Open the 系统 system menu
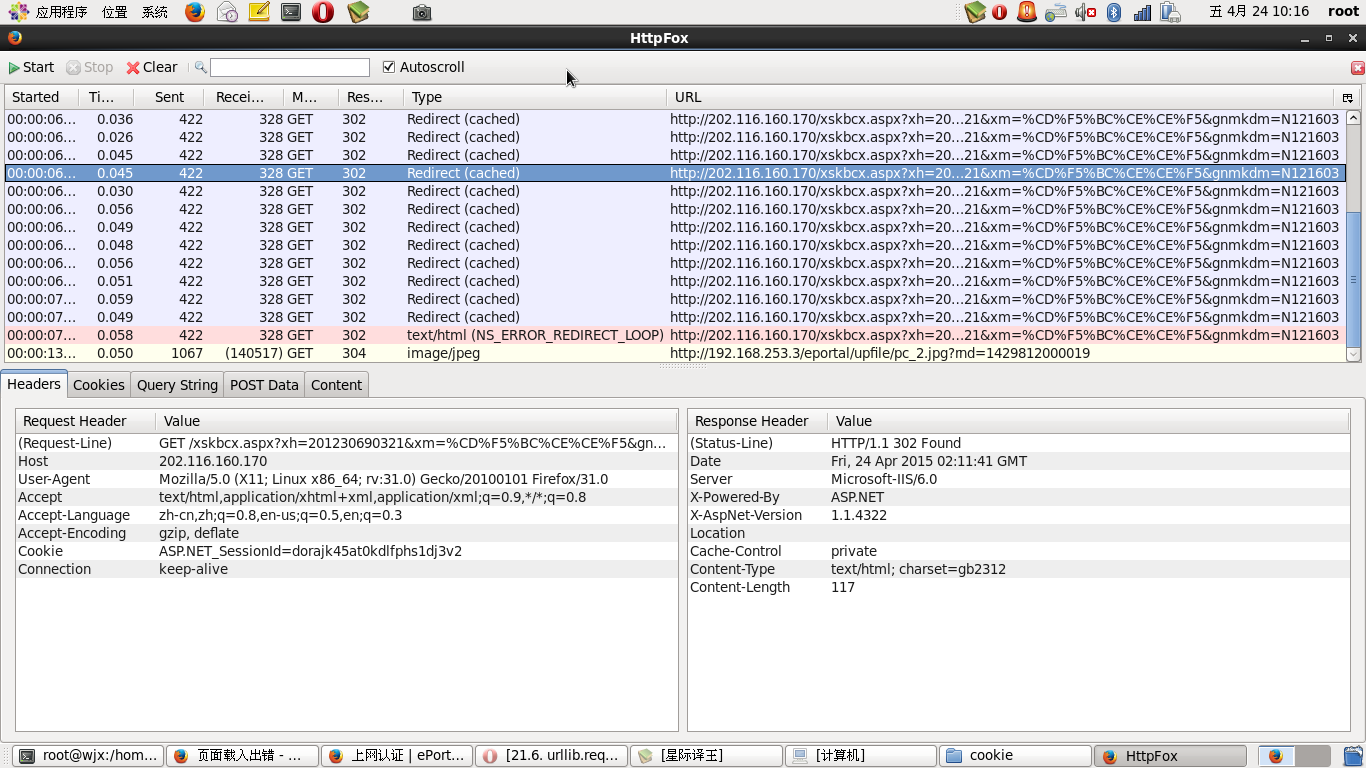The height and width of the screenshot is (768, 1366). point(155,12)
